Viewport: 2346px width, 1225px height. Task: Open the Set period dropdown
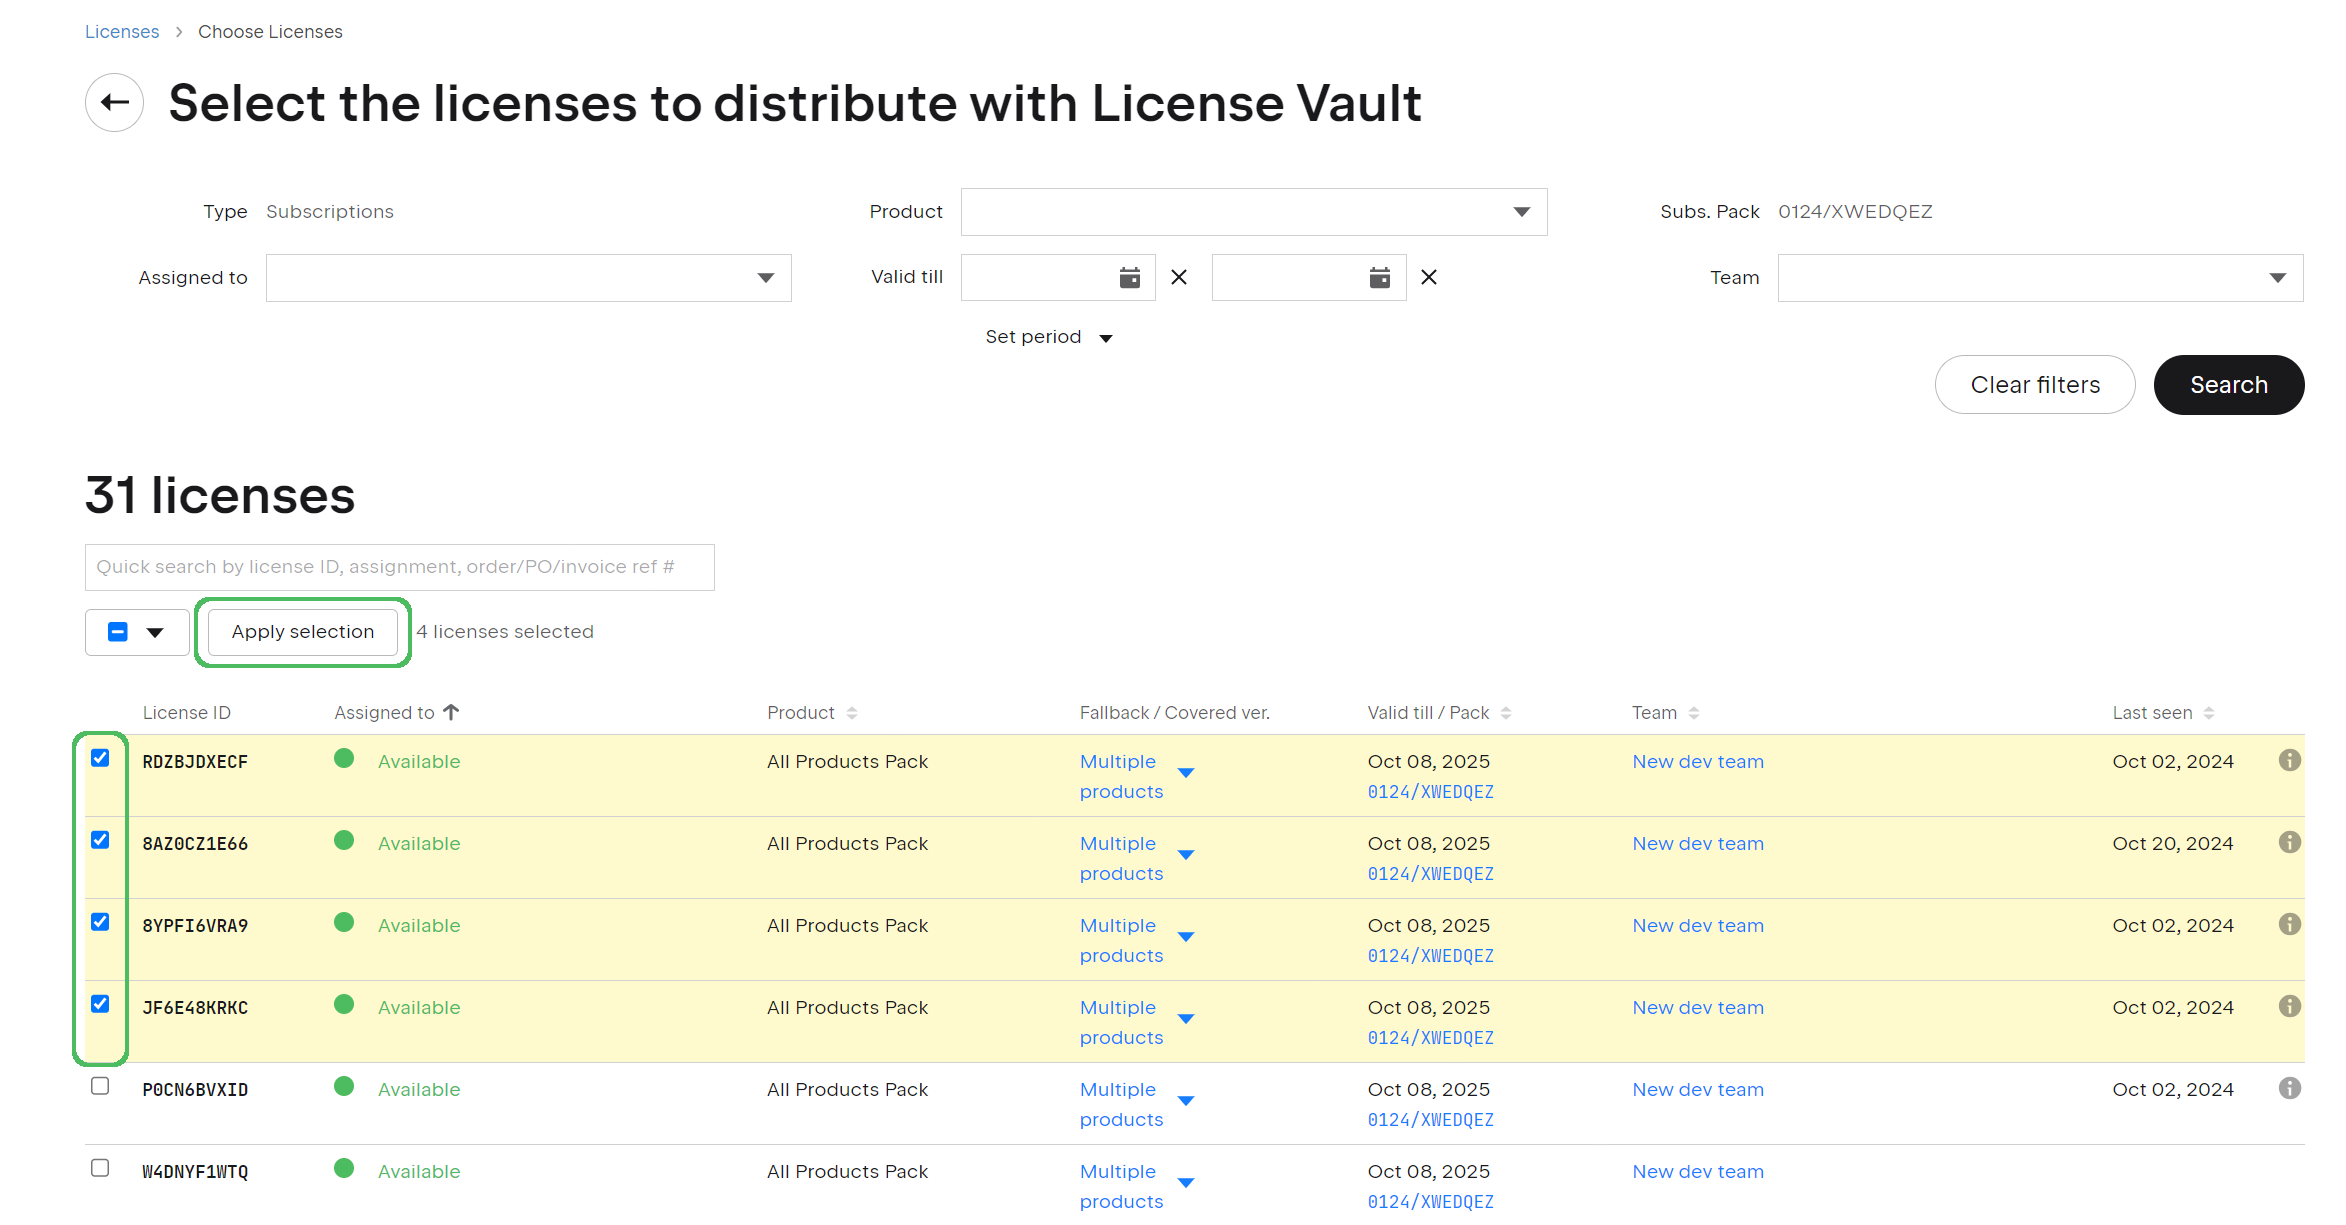point(1048,337)
